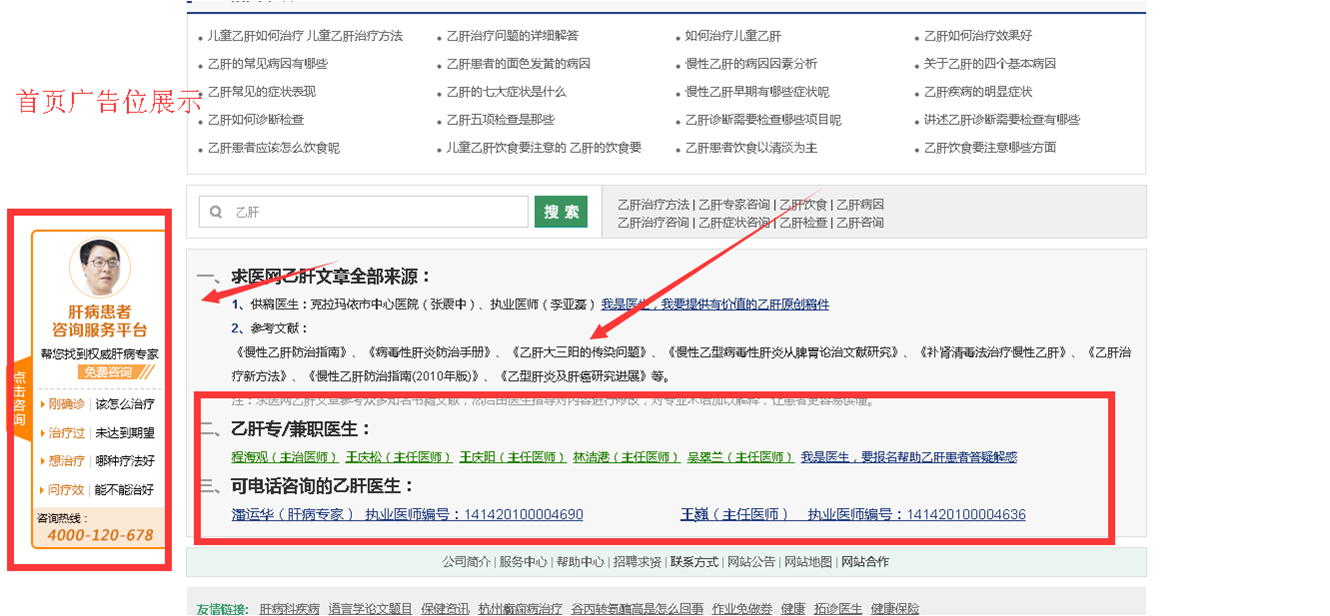Click the orange arrow beside 想治疗
This screenshot has height=616, width=1330.
pos(42,461)
